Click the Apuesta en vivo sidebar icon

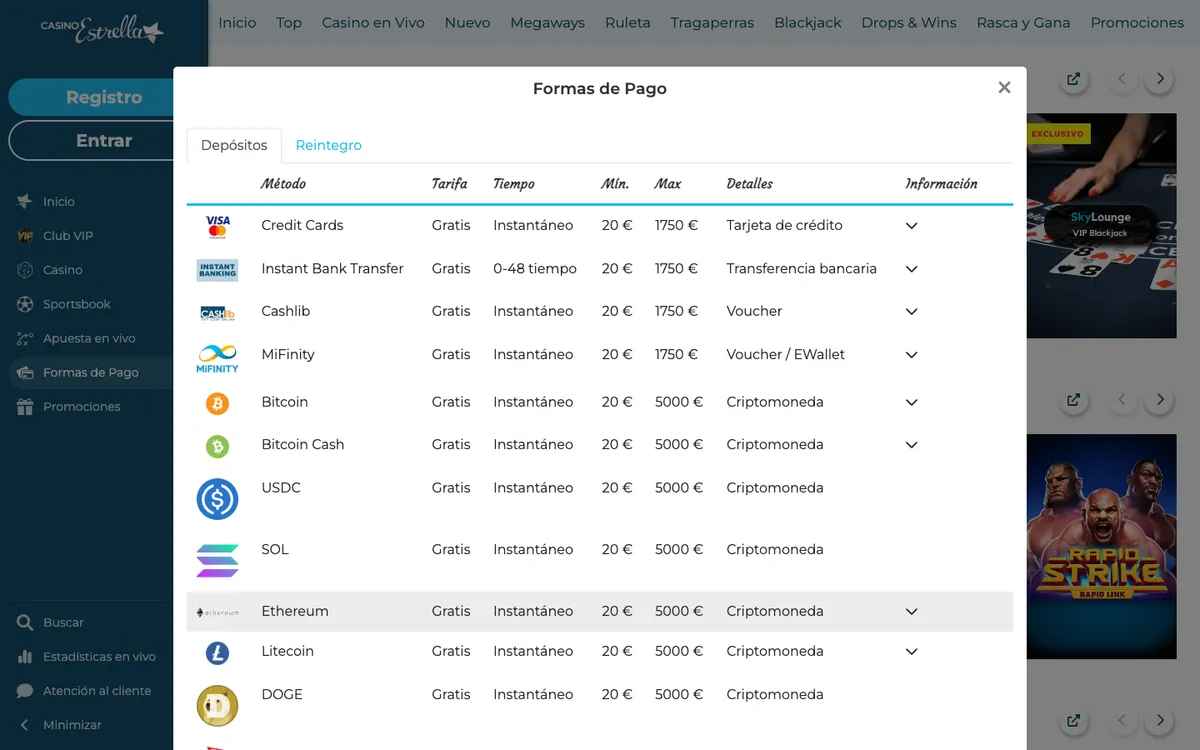[x=25, y=338]
